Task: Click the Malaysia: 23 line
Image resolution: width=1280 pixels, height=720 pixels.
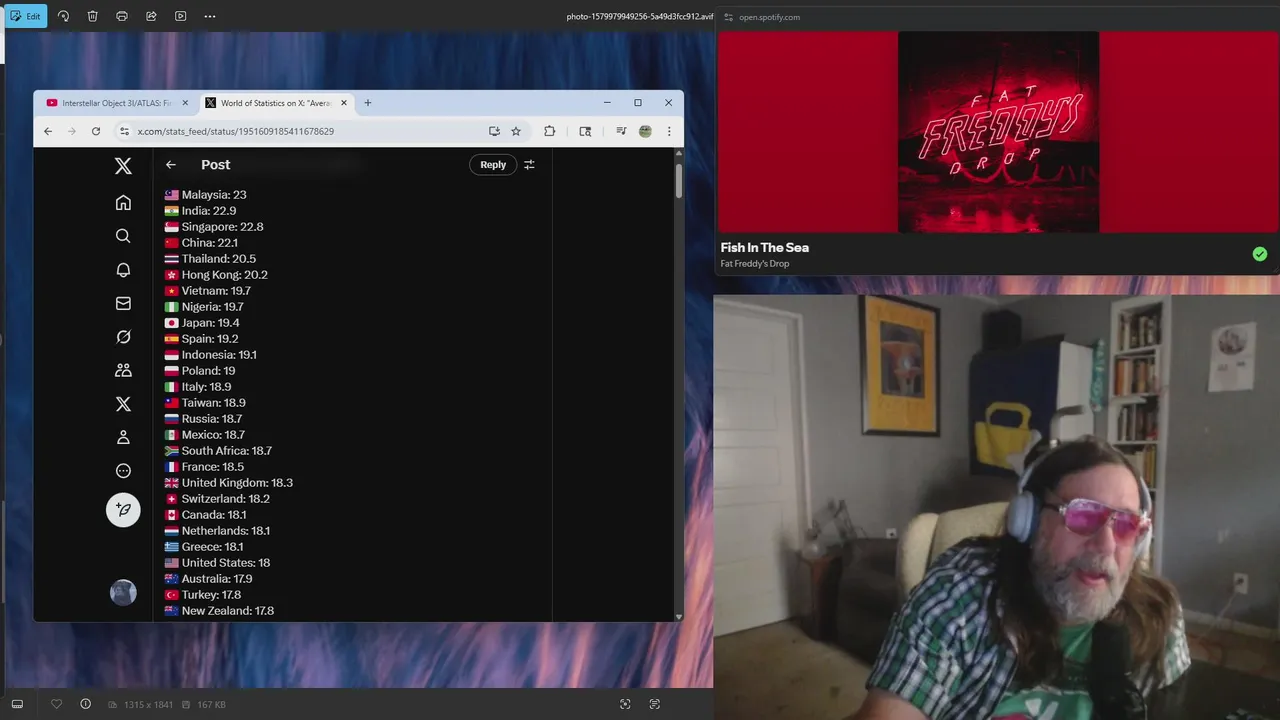Action: 206,195
